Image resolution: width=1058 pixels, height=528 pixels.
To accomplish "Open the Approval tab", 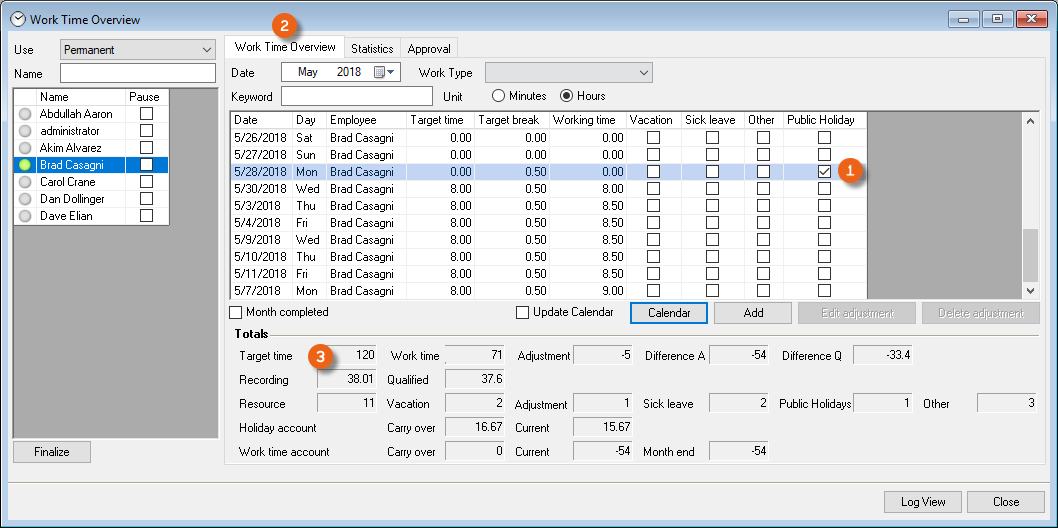I will 429,48.
